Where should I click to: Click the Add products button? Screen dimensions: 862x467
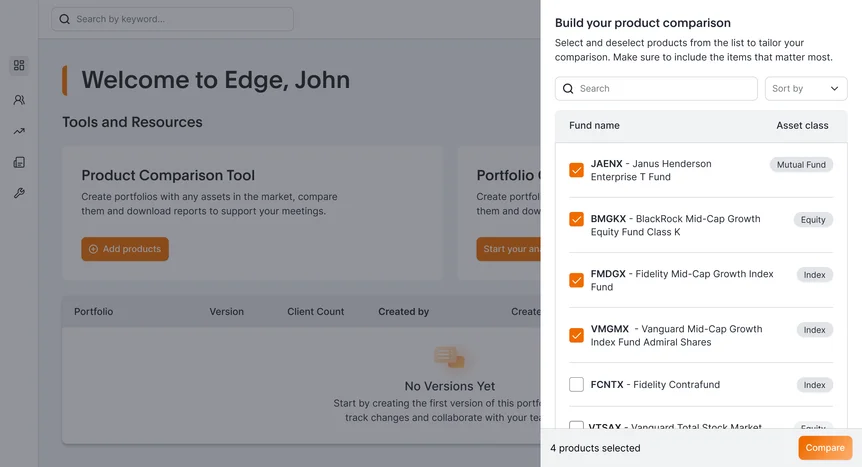(x=125, y=249)
